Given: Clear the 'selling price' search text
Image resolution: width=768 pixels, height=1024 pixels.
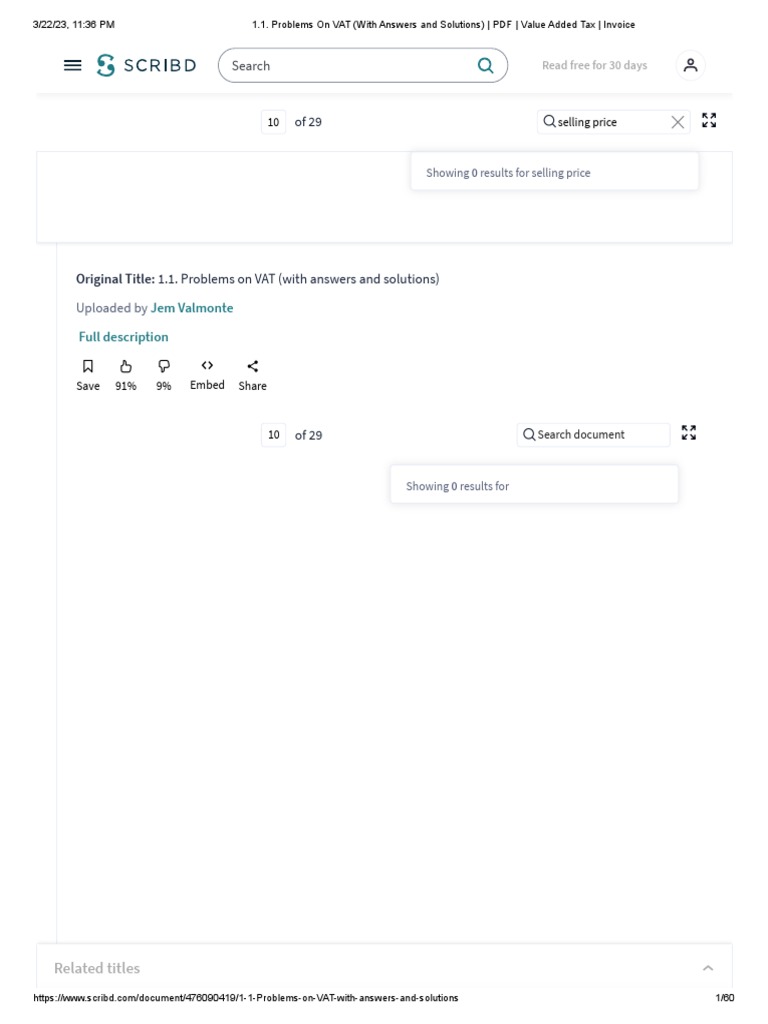Looking at the screenshot, I should (x=678, y=122).
